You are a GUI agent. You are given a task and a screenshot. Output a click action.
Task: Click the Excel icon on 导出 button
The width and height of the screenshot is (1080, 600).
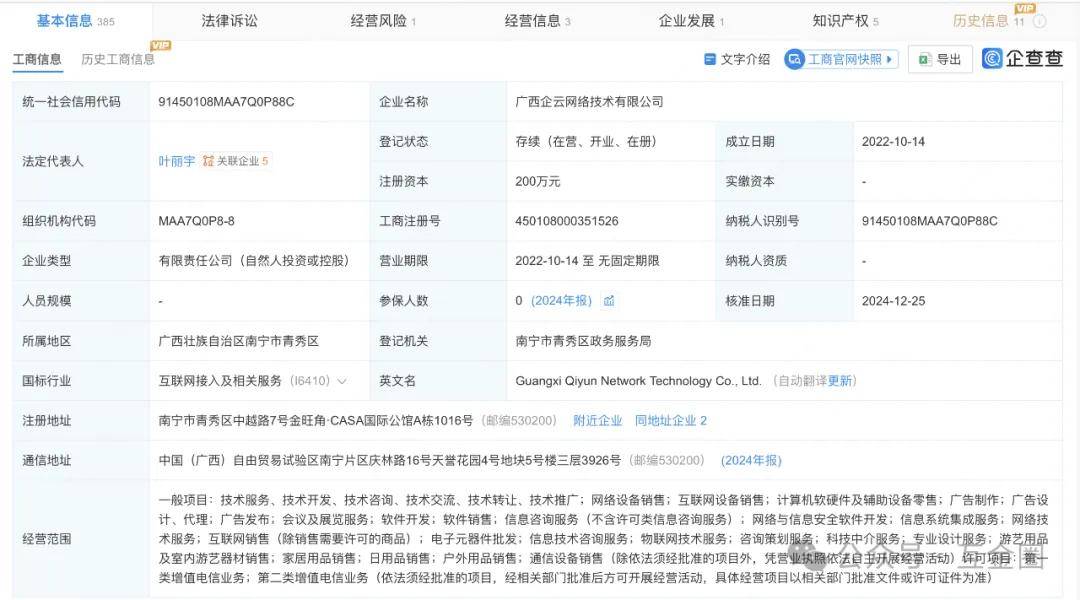coord(925,60)
